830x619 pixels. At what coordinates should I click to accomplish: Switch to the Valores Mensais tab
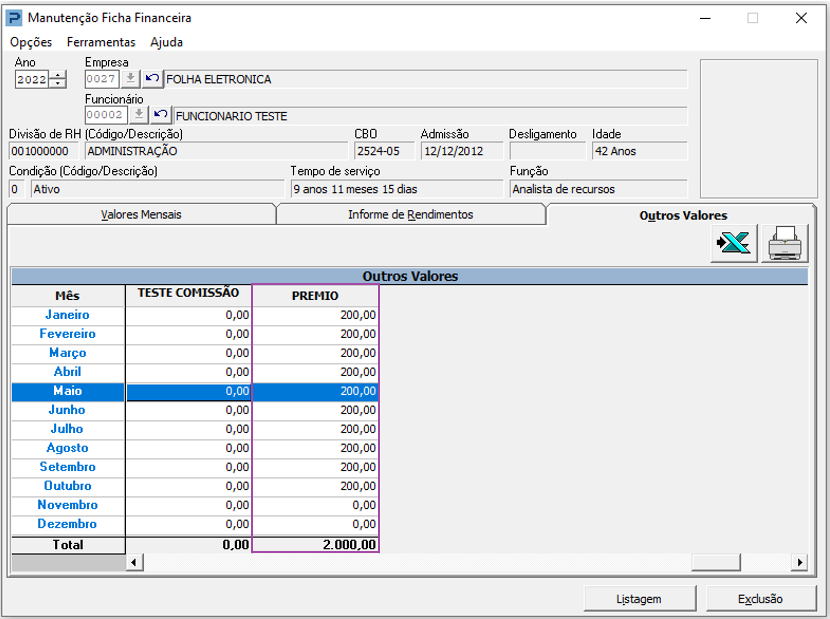[141, 214]
